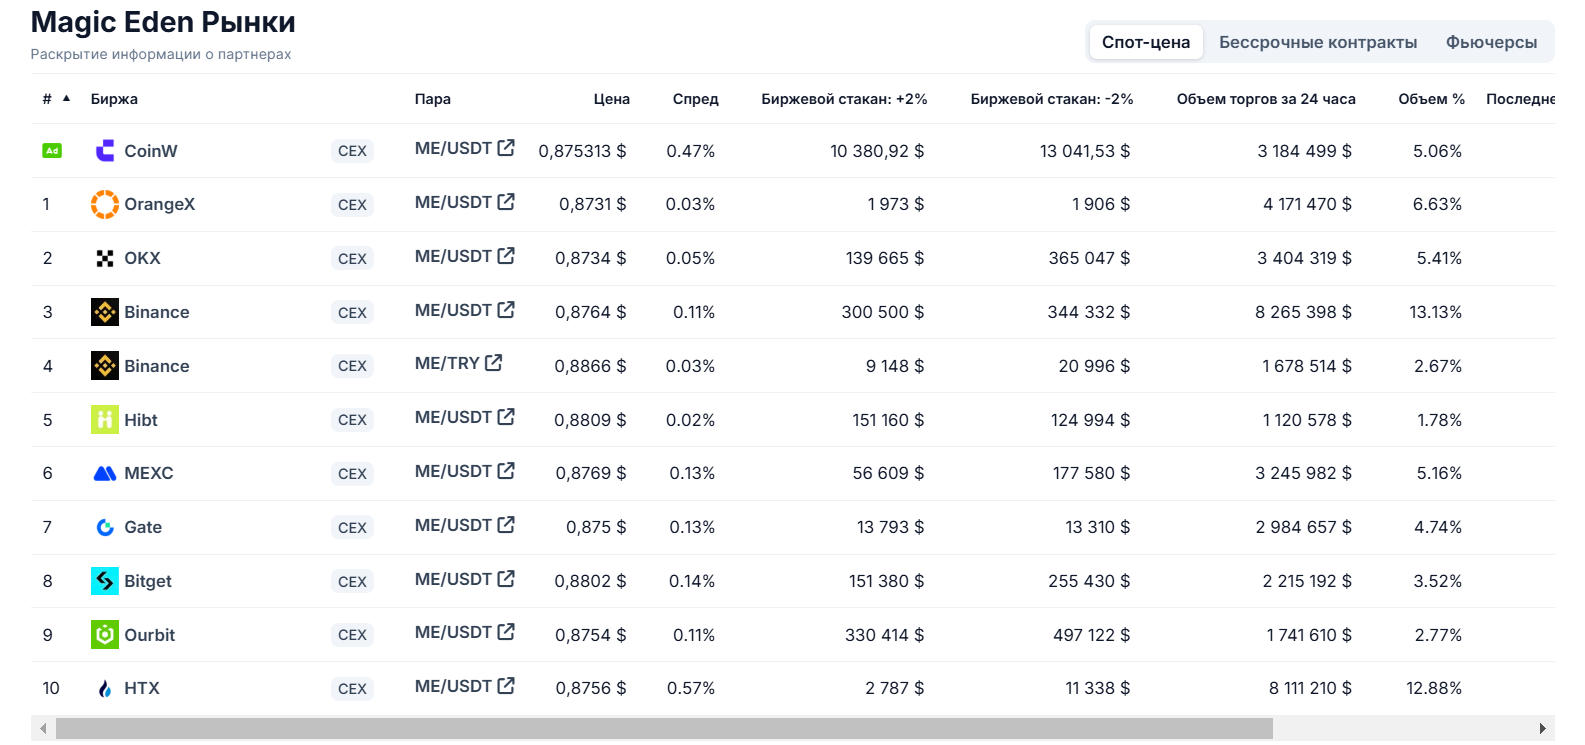Open the Раскрытие информации о партнерах link

161,54
